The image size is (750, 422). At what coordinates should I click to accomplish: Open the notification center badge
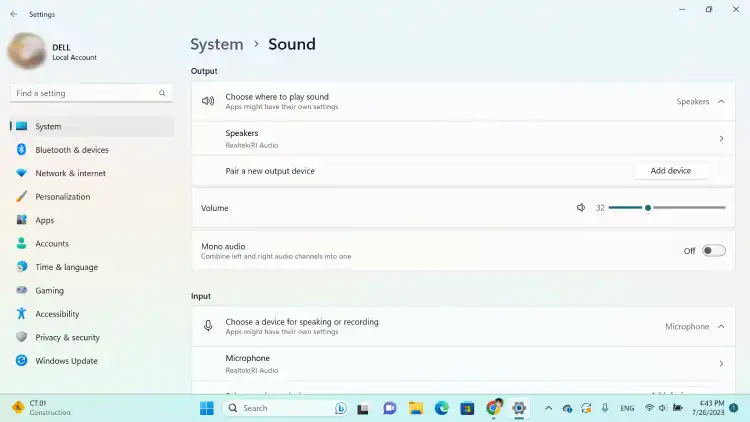(x=734, y=408)
